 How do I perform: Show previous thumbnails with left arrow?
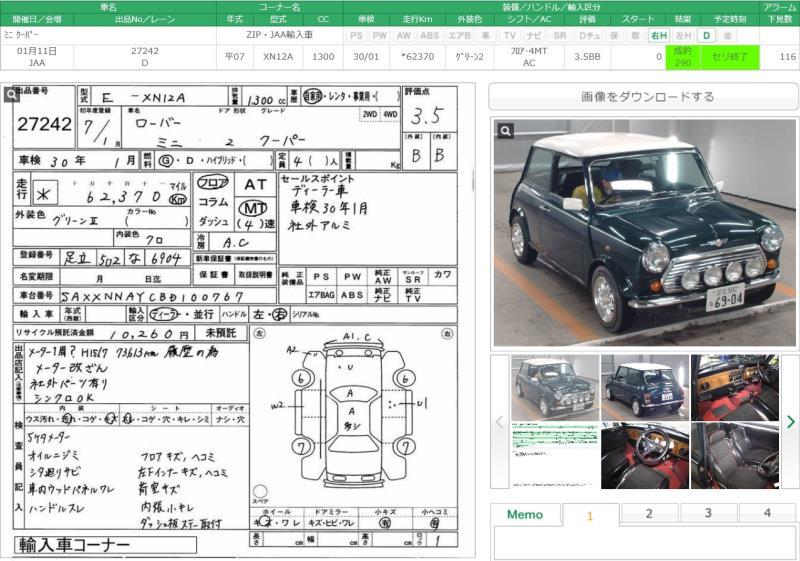pos(500,422)
